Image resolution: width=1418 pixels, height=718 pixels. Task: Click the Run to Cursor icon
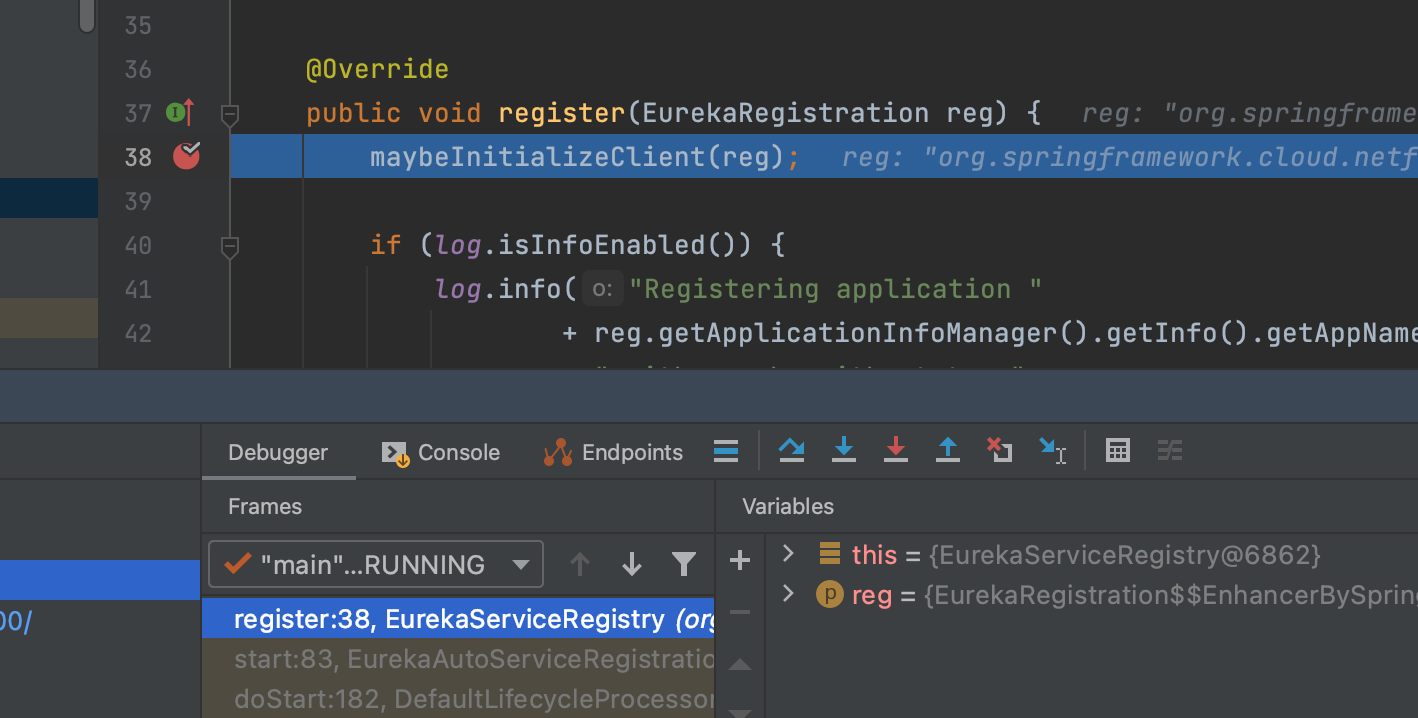tap(1052, 451)
